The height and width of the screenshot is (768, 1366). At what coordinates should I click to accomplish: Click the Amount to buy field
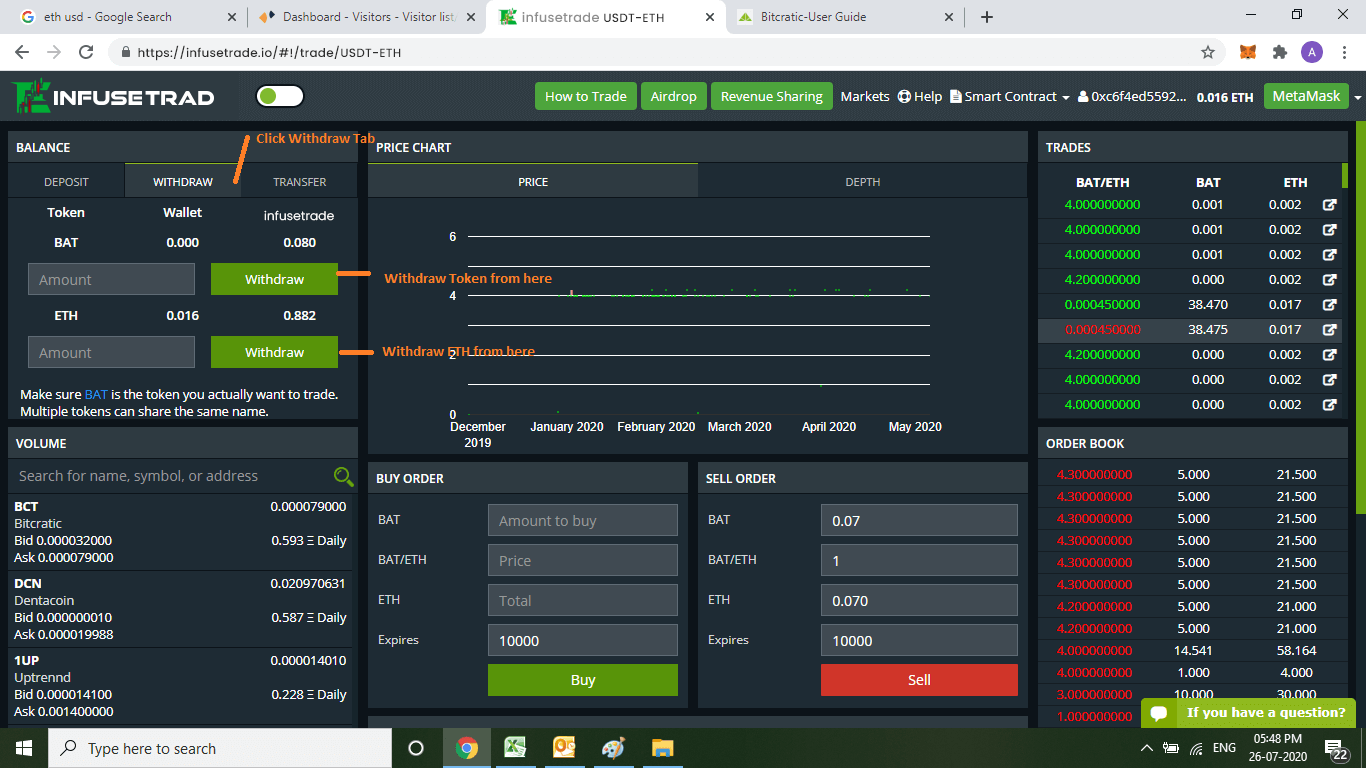tap(583, 520)
